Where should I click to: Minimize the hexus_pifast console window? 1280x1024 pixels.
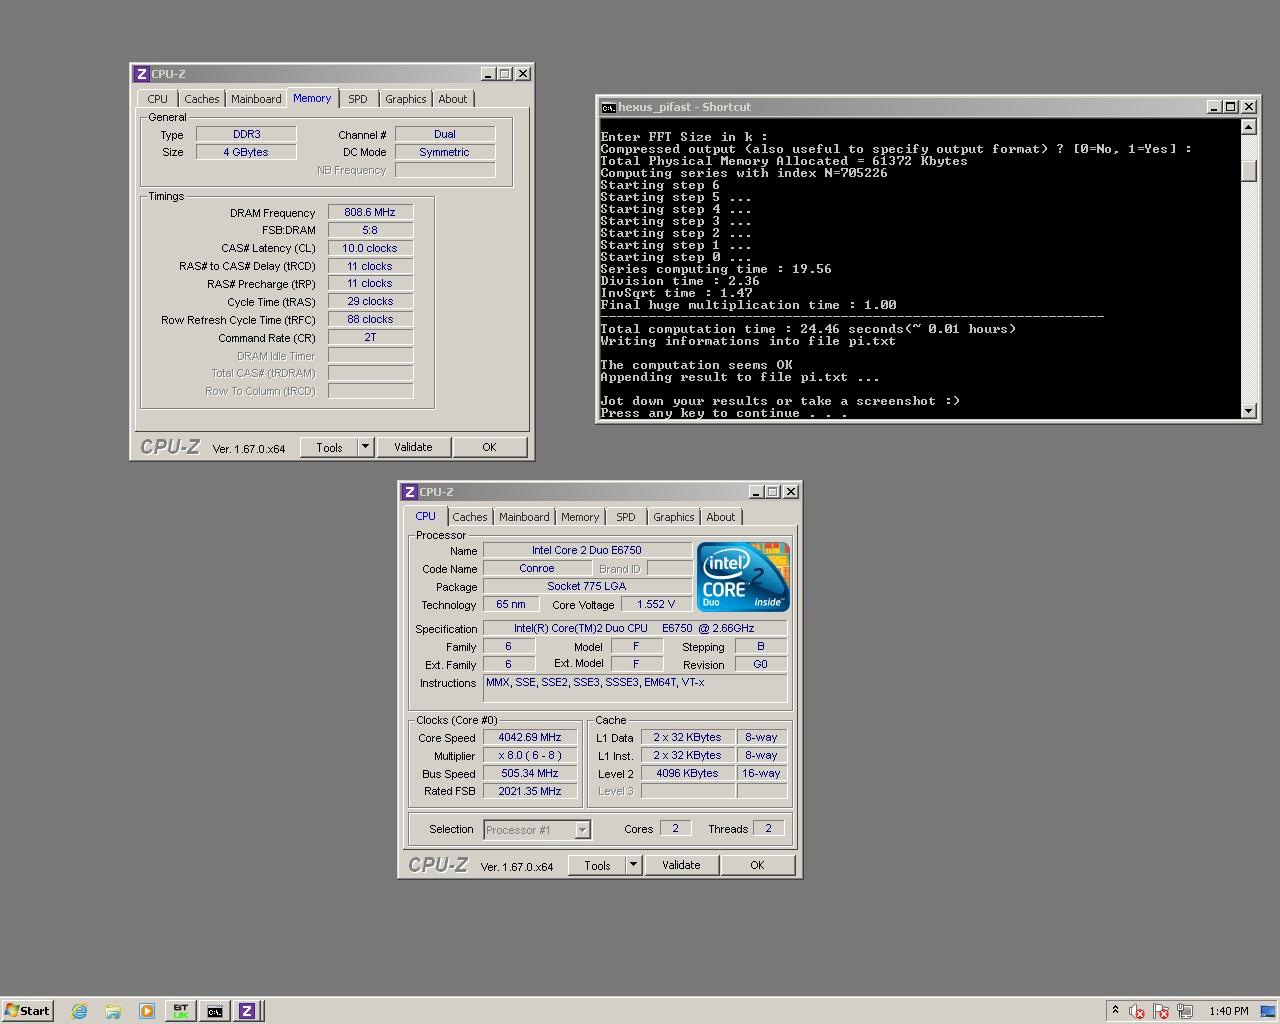coord(1214,107)
